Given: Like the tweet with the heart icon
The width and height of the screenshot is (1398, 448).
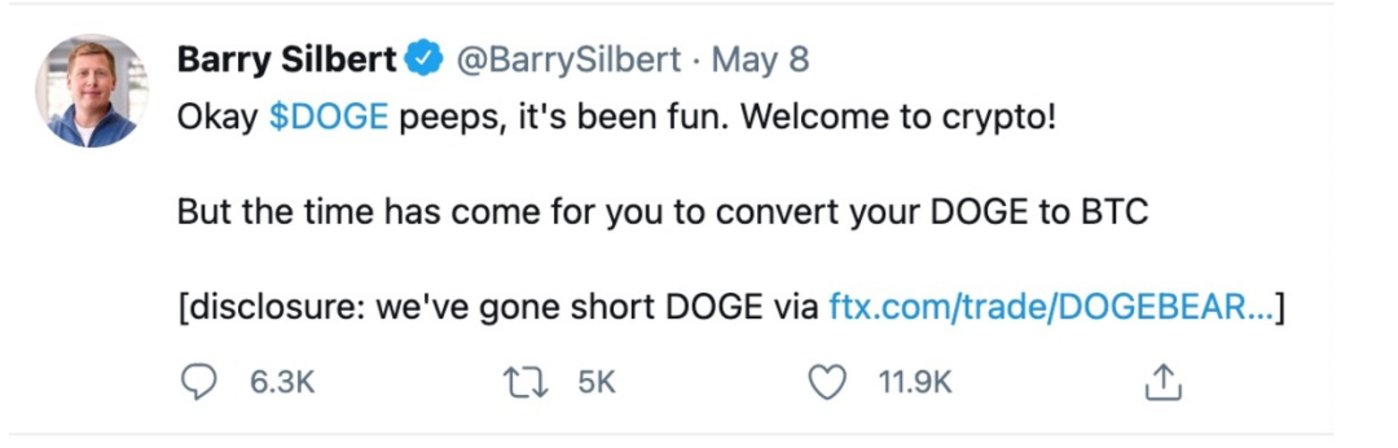Looking at the screenshot, I should click(826, 381).
